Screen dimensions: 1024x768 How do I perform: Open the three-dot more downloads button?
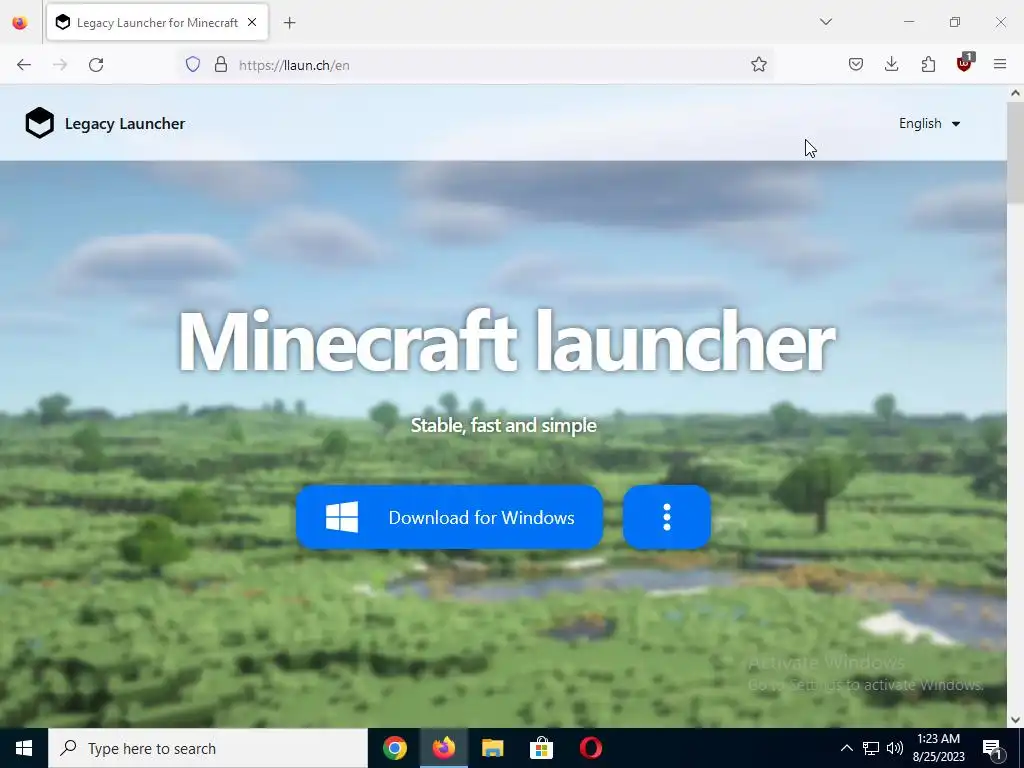click(667, 517)
